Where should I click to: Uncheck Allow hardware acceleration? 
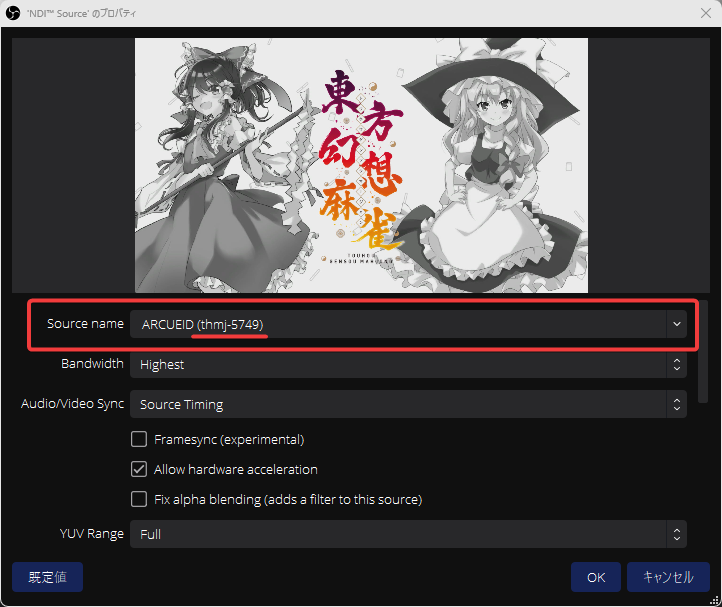pyautogui.click(x=139, y=469)
